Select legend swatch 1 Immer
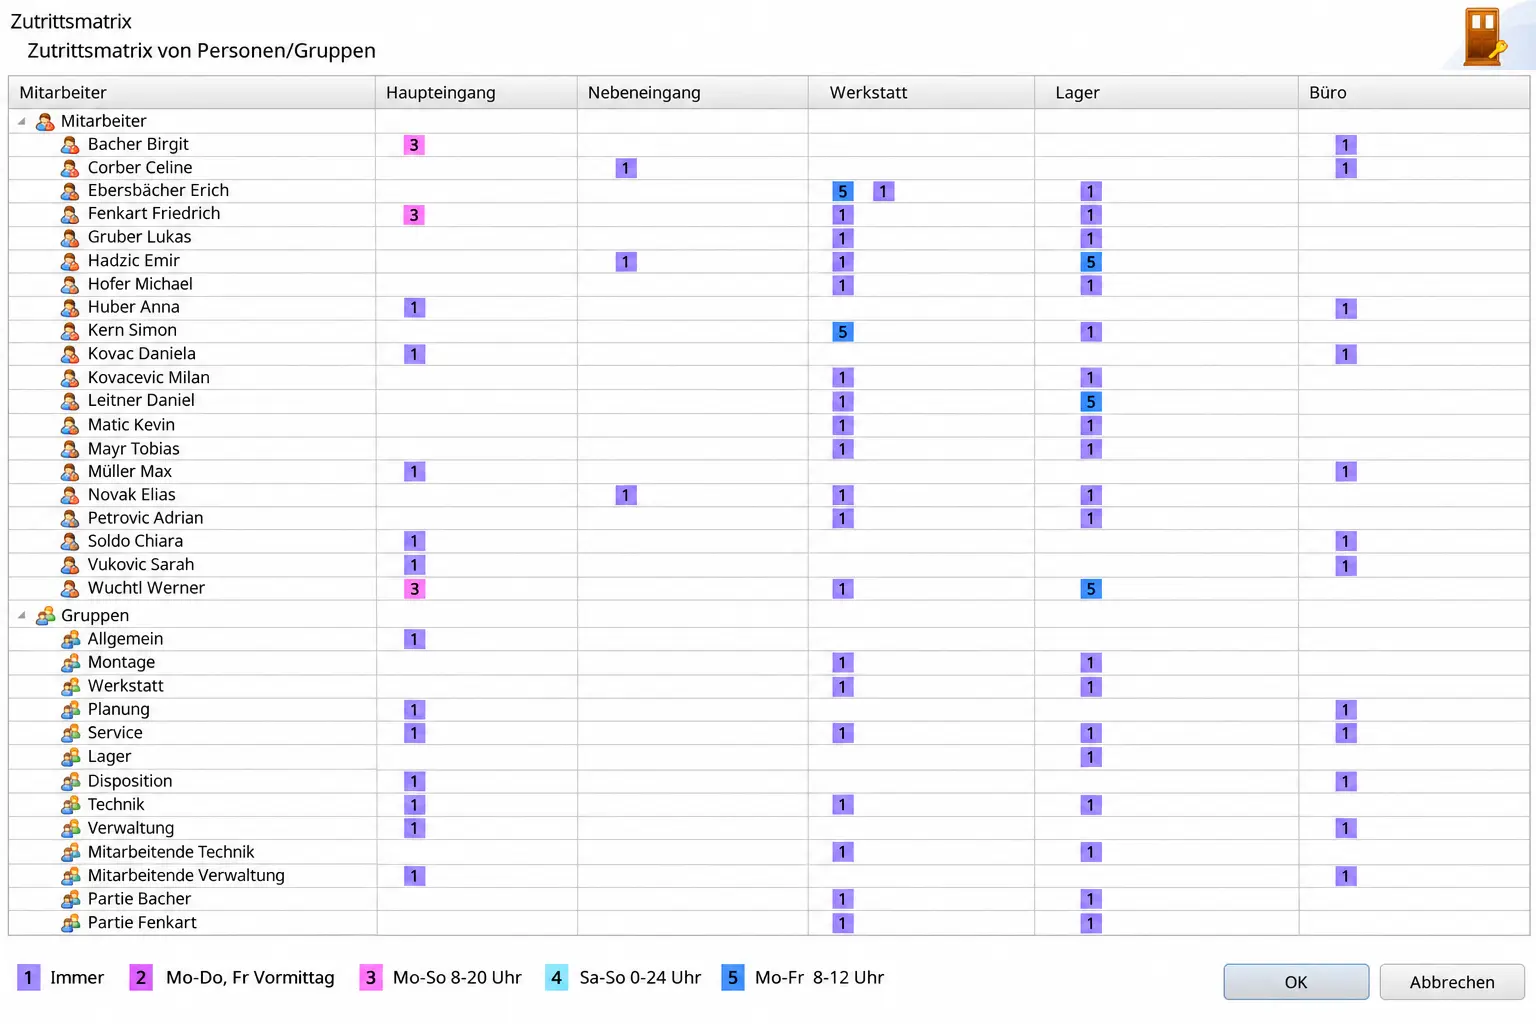The height and width of the screenshot is (1024, 1536). click(x=28, y=978)
